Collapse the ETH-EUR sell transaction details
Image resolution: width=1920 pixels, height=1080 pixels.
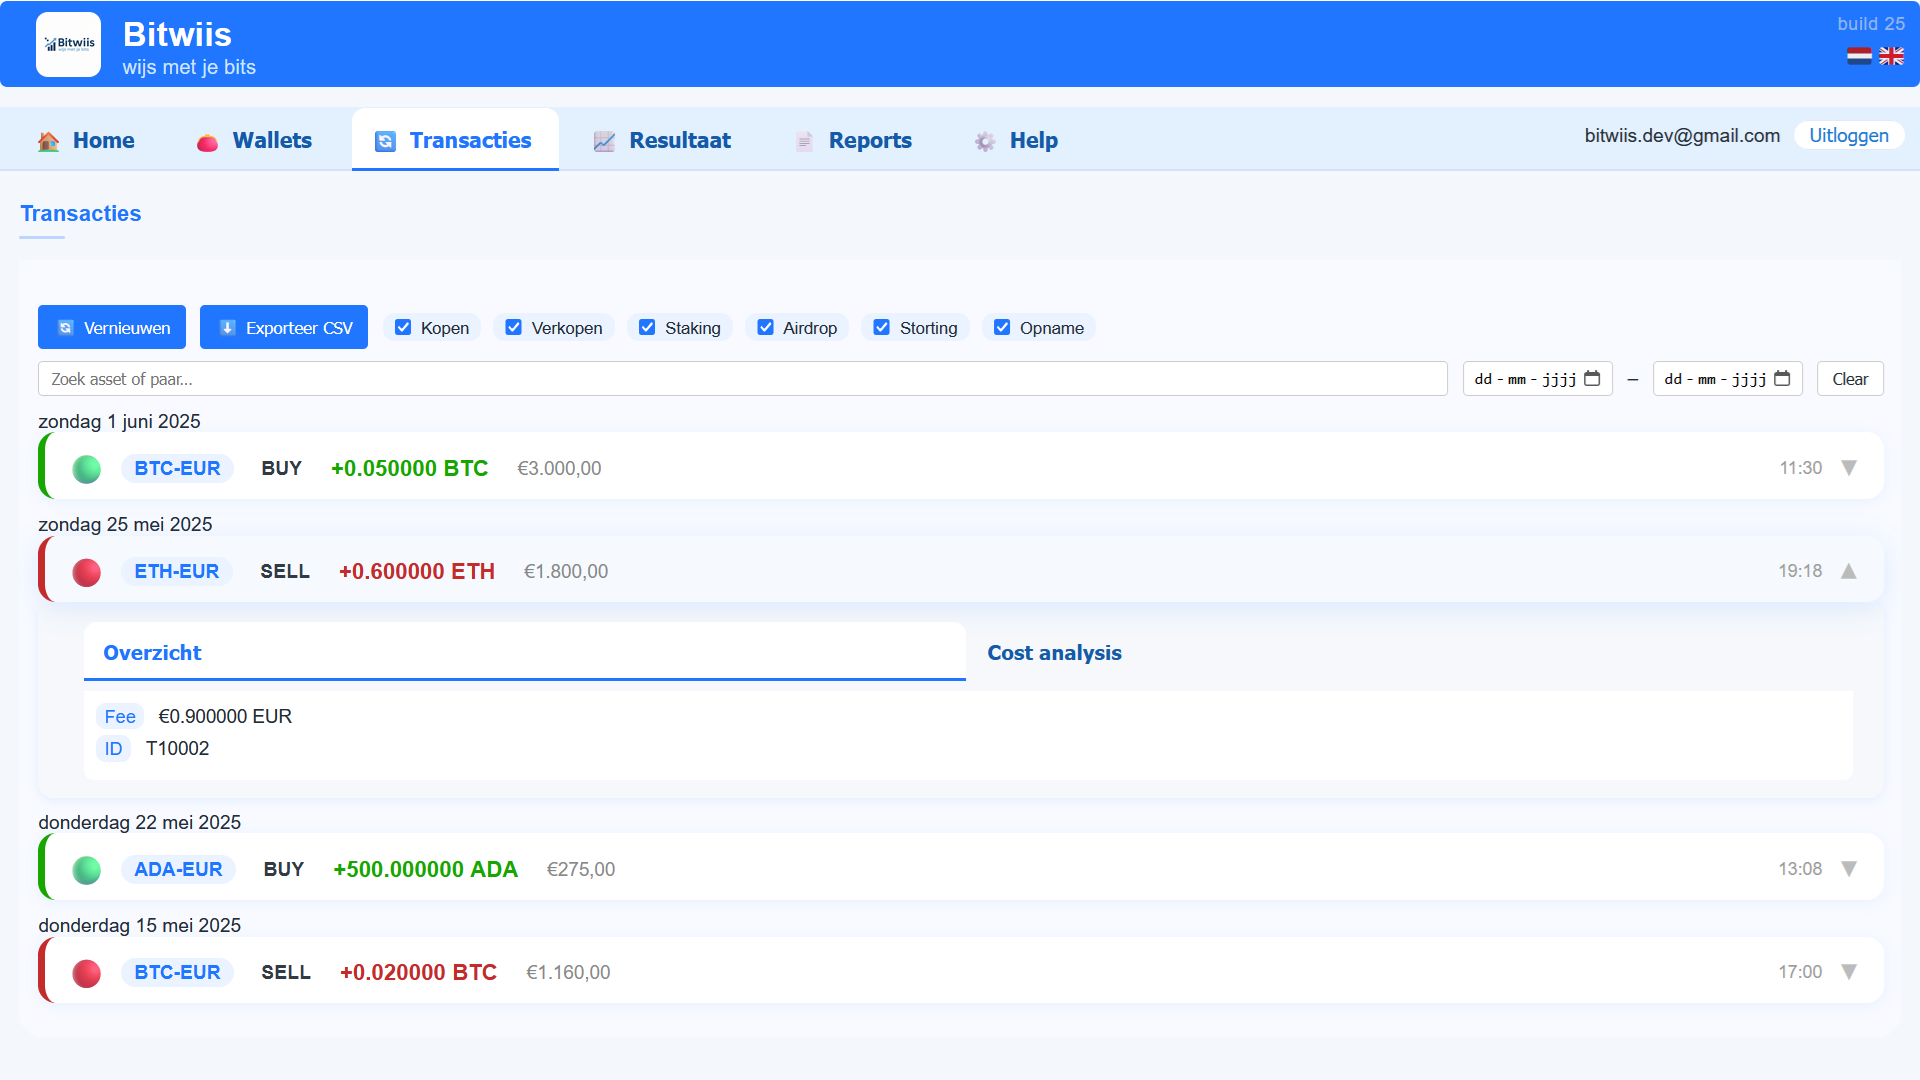click(x=1849, y=571)
